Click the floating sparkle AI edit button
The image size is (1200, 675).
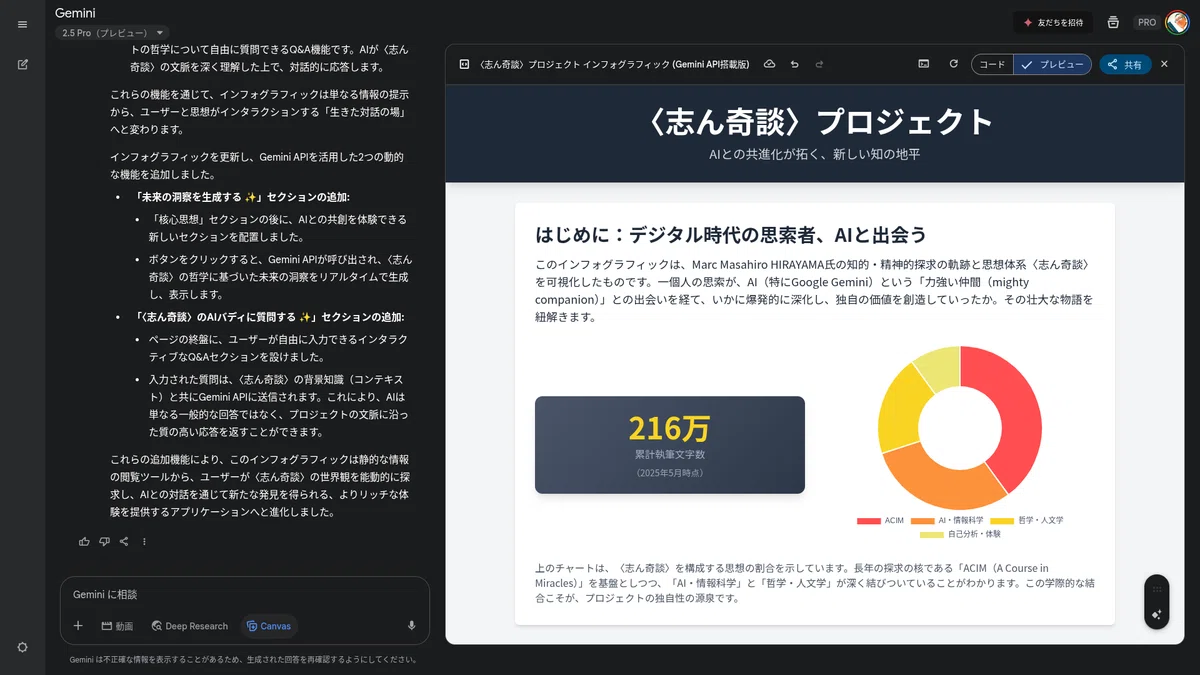(x=1157, y=615)
